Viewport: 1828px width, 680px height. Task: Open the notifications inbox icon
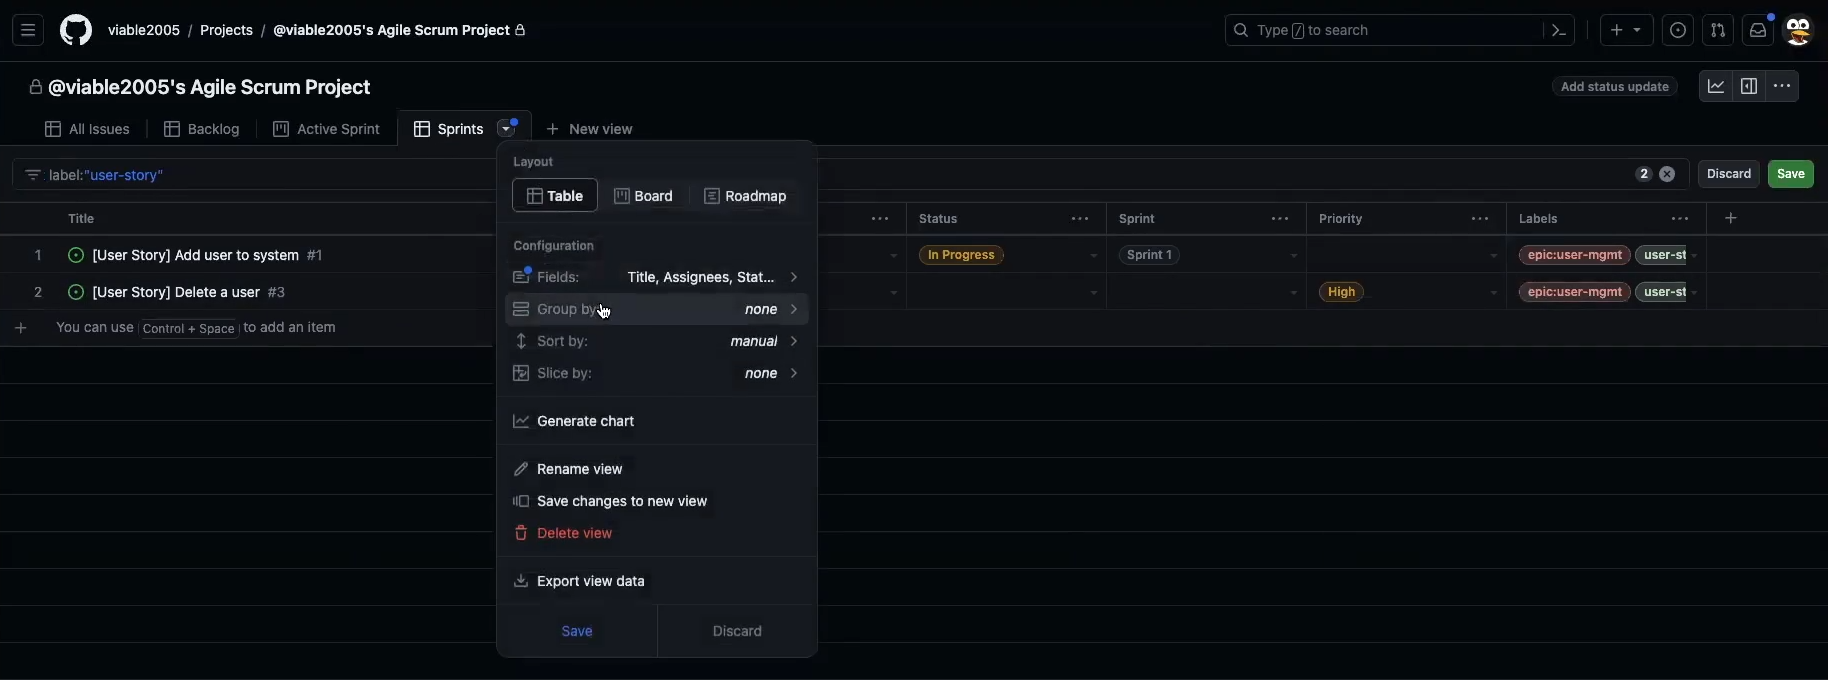click(1758, 30)
